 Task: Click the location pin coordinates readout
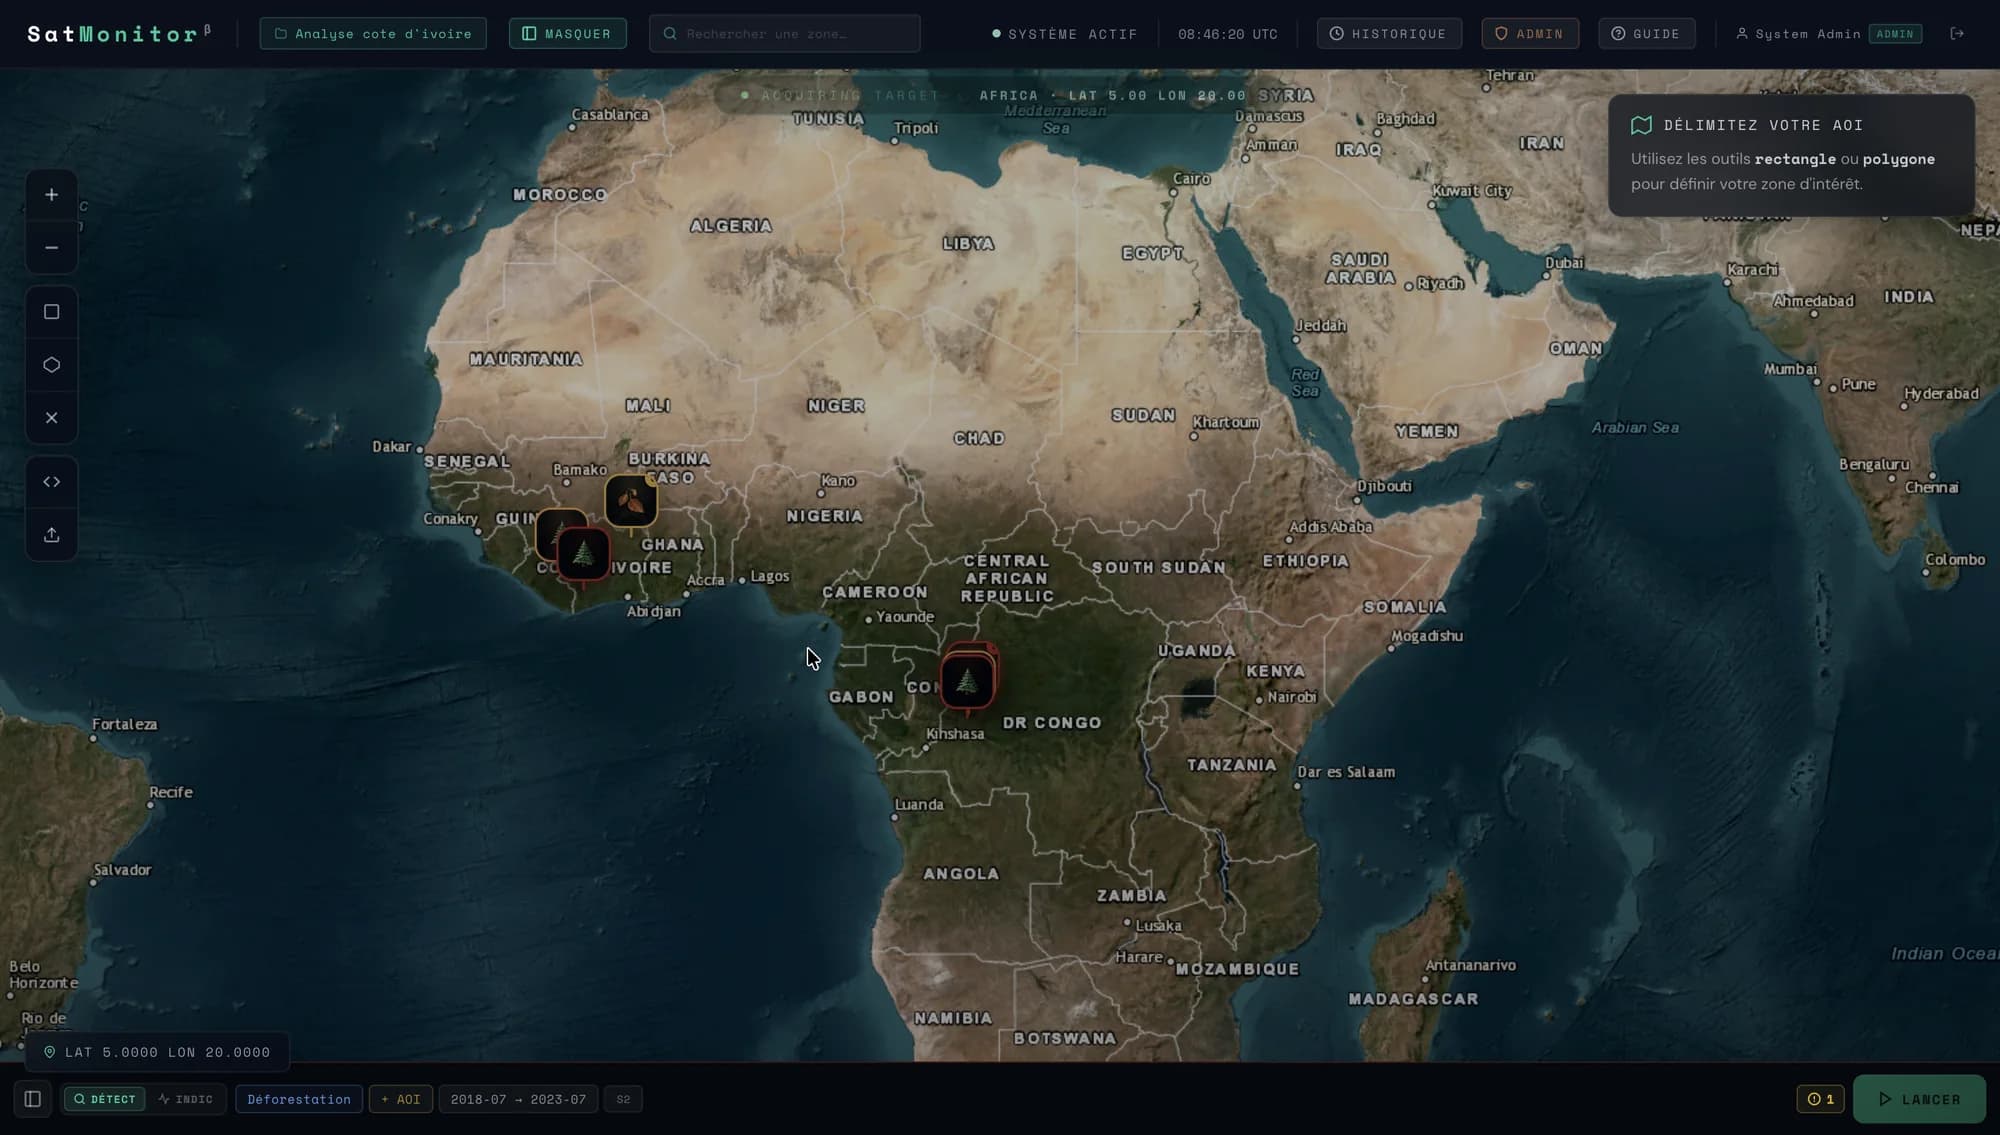click(157, 1052)
